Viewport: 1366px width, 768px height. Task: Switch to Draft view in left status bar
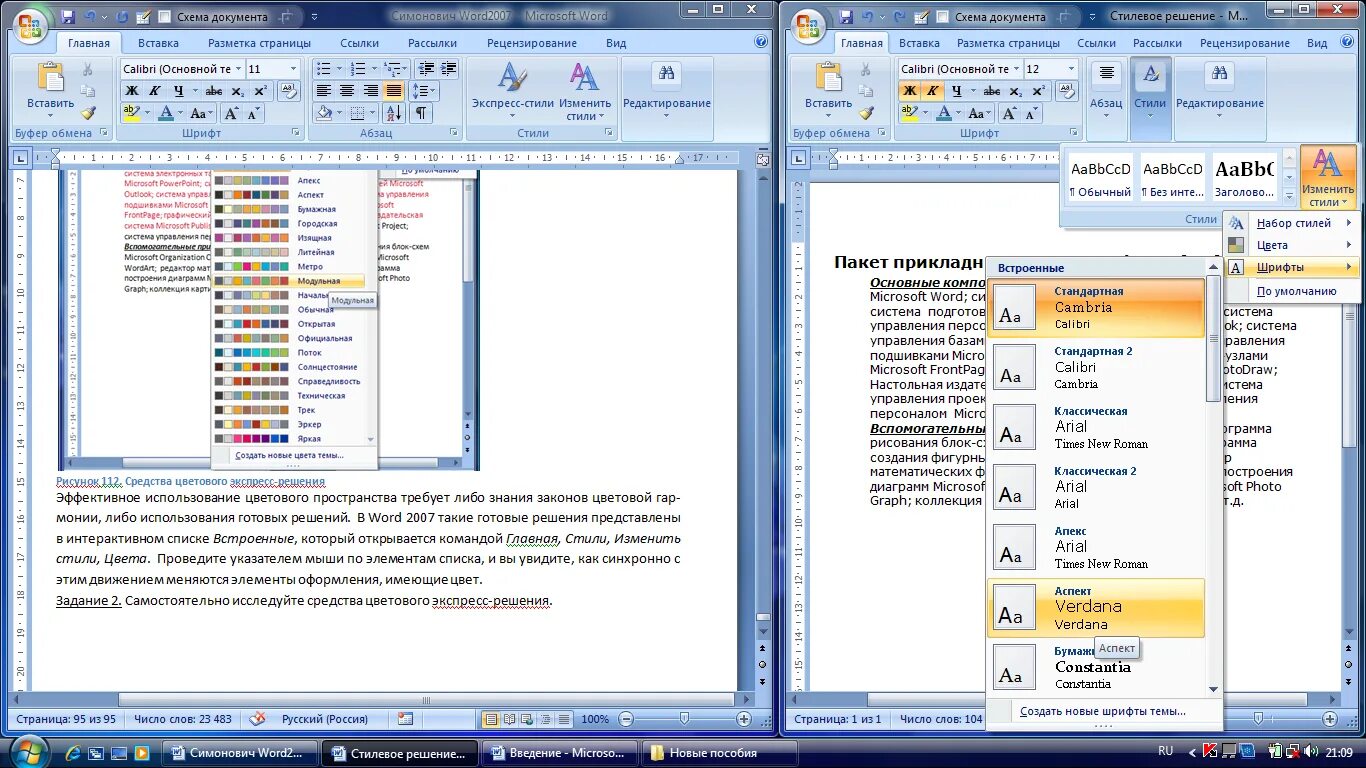point(565,719)
